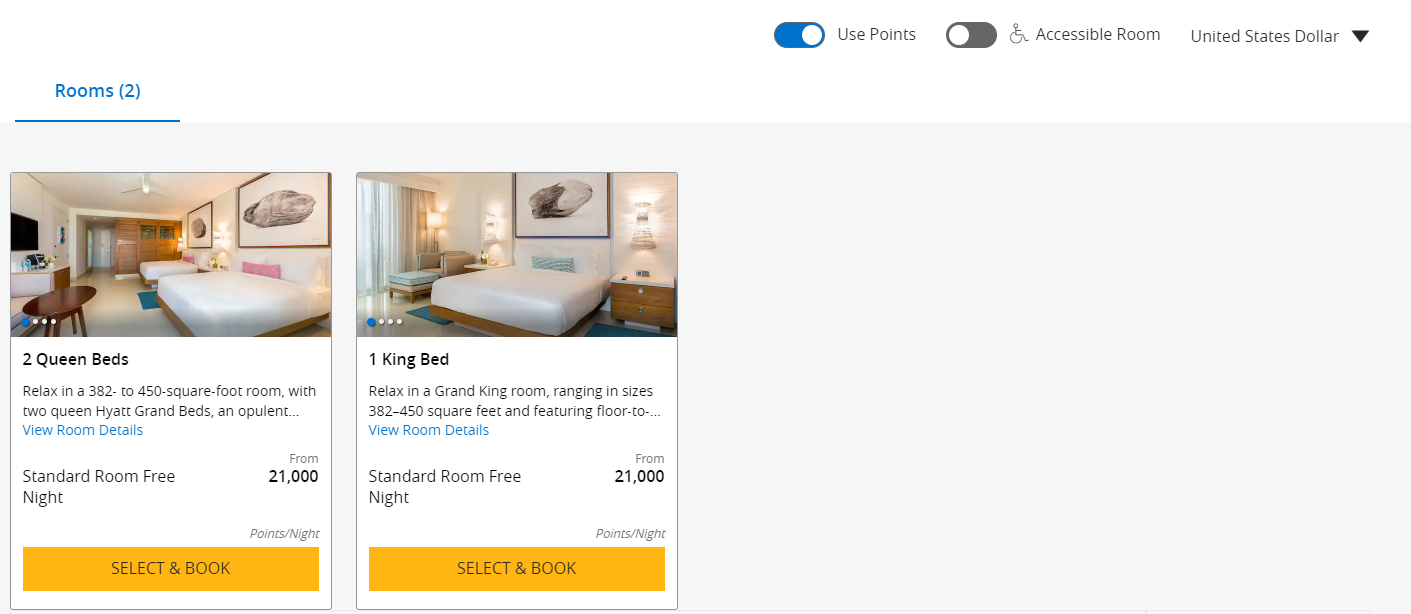The image size is (1411, 614).
Task: Click the currency dropdown arrow
Action: [1359, 36]
